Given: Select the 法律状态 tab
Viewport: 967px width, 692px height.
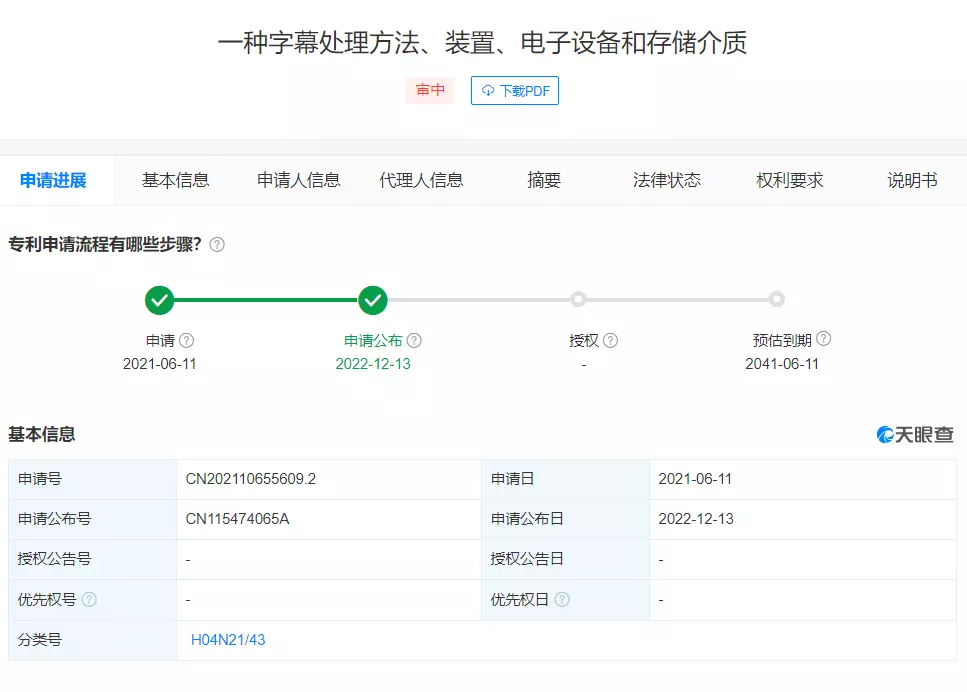Looking at the screenshot, I should click(x=667, y=180).
